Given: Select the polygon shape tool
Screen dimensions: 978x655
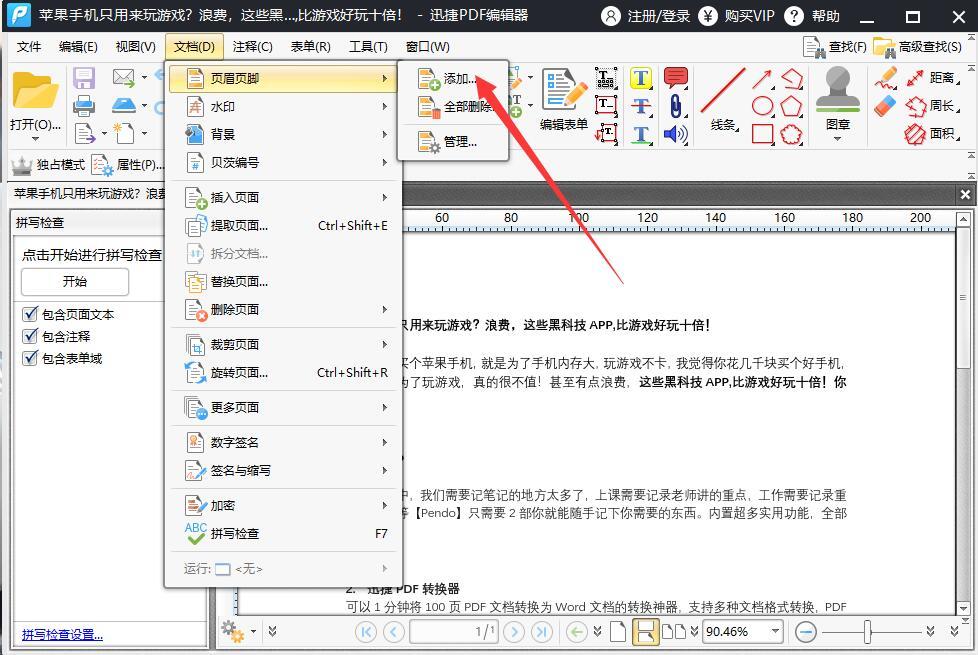Looking at the screenshot, I should [x=792, y=105].
